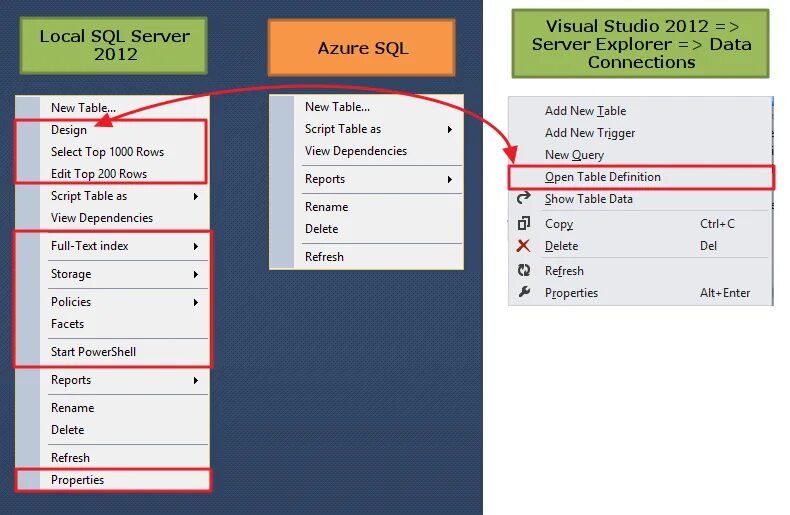Select Delete label in Visual Studio menu
This screenshot has width=790, height=515.
561,246
